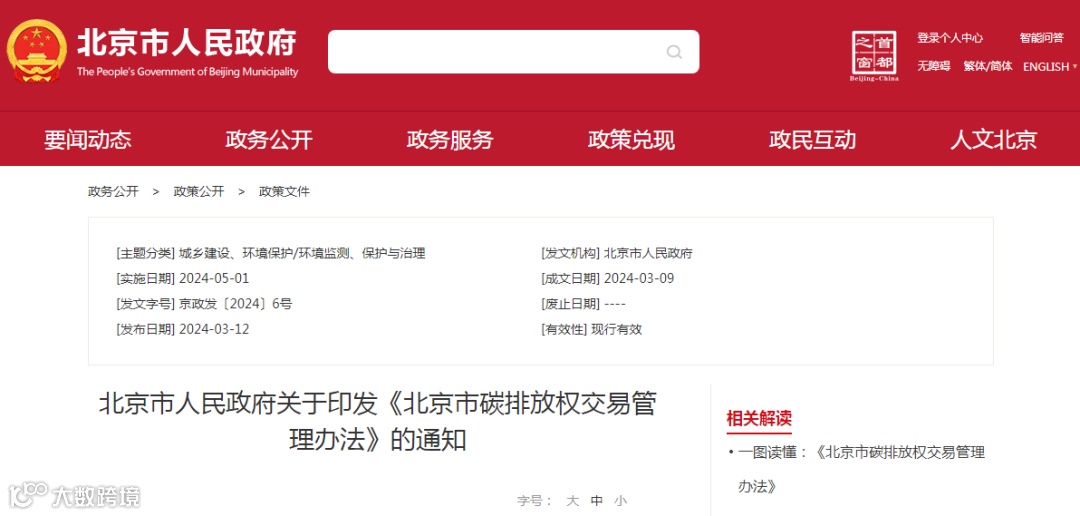1080x516 pixels.
Task: Go to 政务公开 in breadcrumb
Action: pos(113,192)
